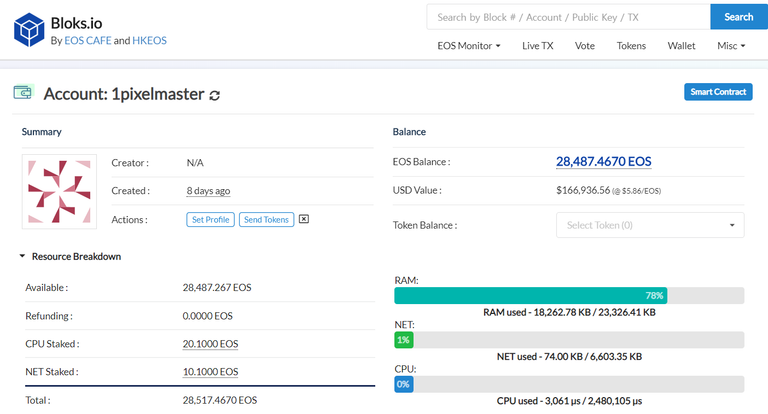
Task: Select the USD value $166,936.56
Action: pos(583,190)
